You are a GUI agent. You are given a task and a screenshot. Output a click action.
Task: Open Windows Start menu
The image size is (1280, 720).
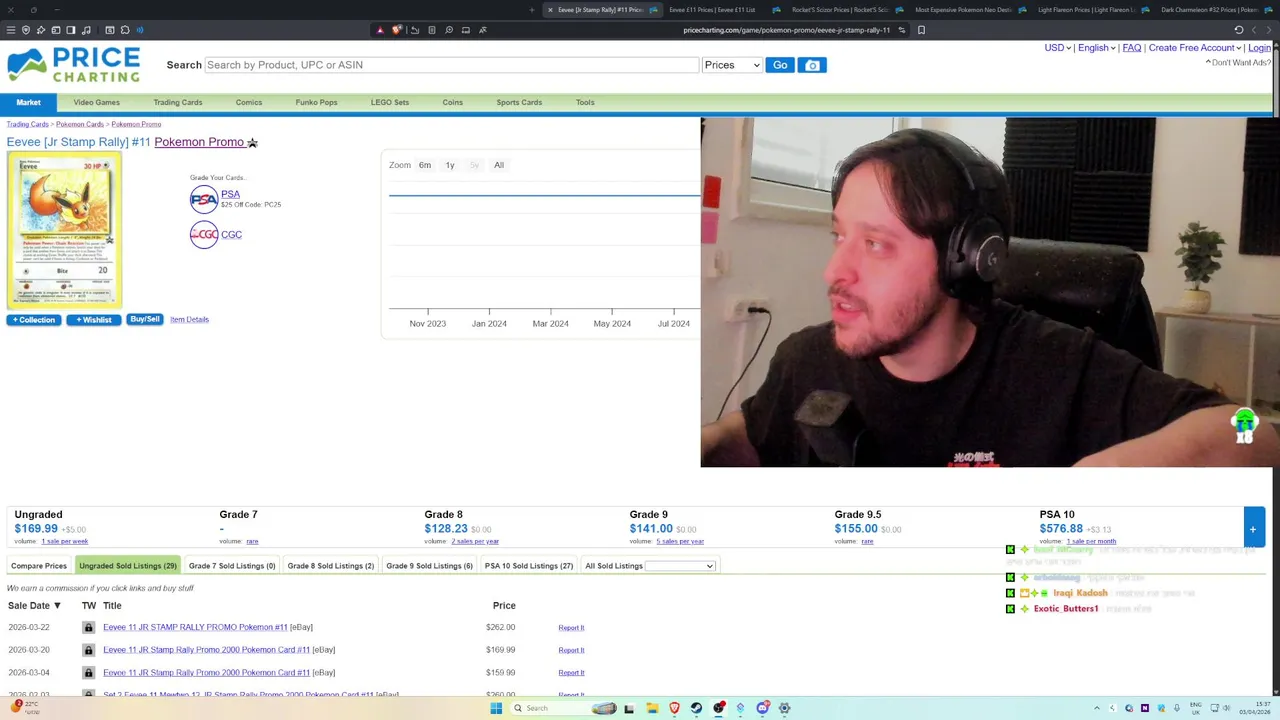point(496,708)
